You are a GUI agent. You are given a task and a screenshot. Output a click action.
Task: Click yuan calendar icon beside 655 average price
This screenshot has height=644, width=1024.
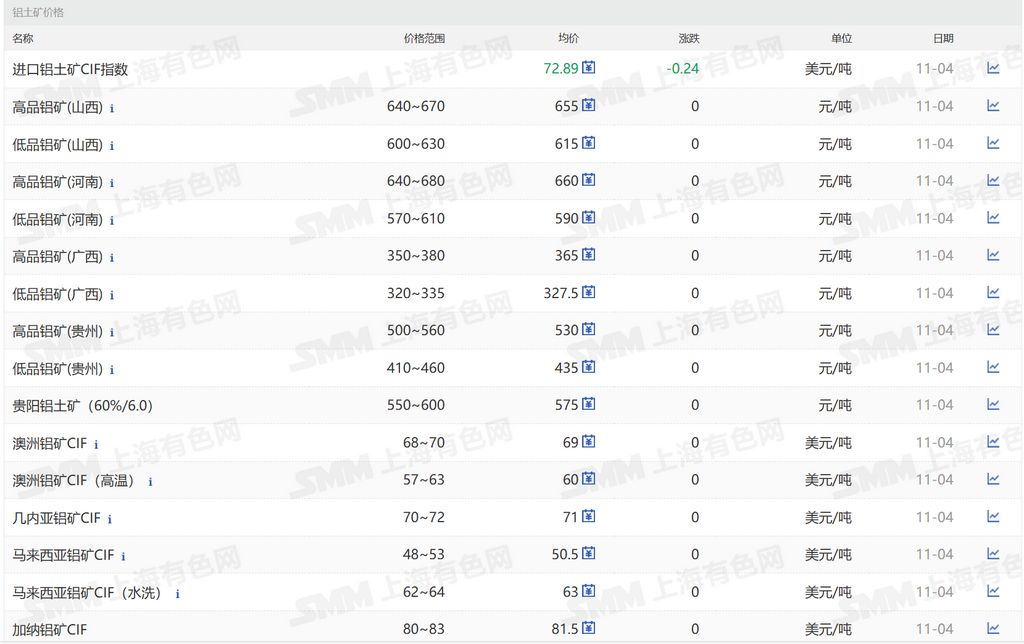[x=589, y=105]
